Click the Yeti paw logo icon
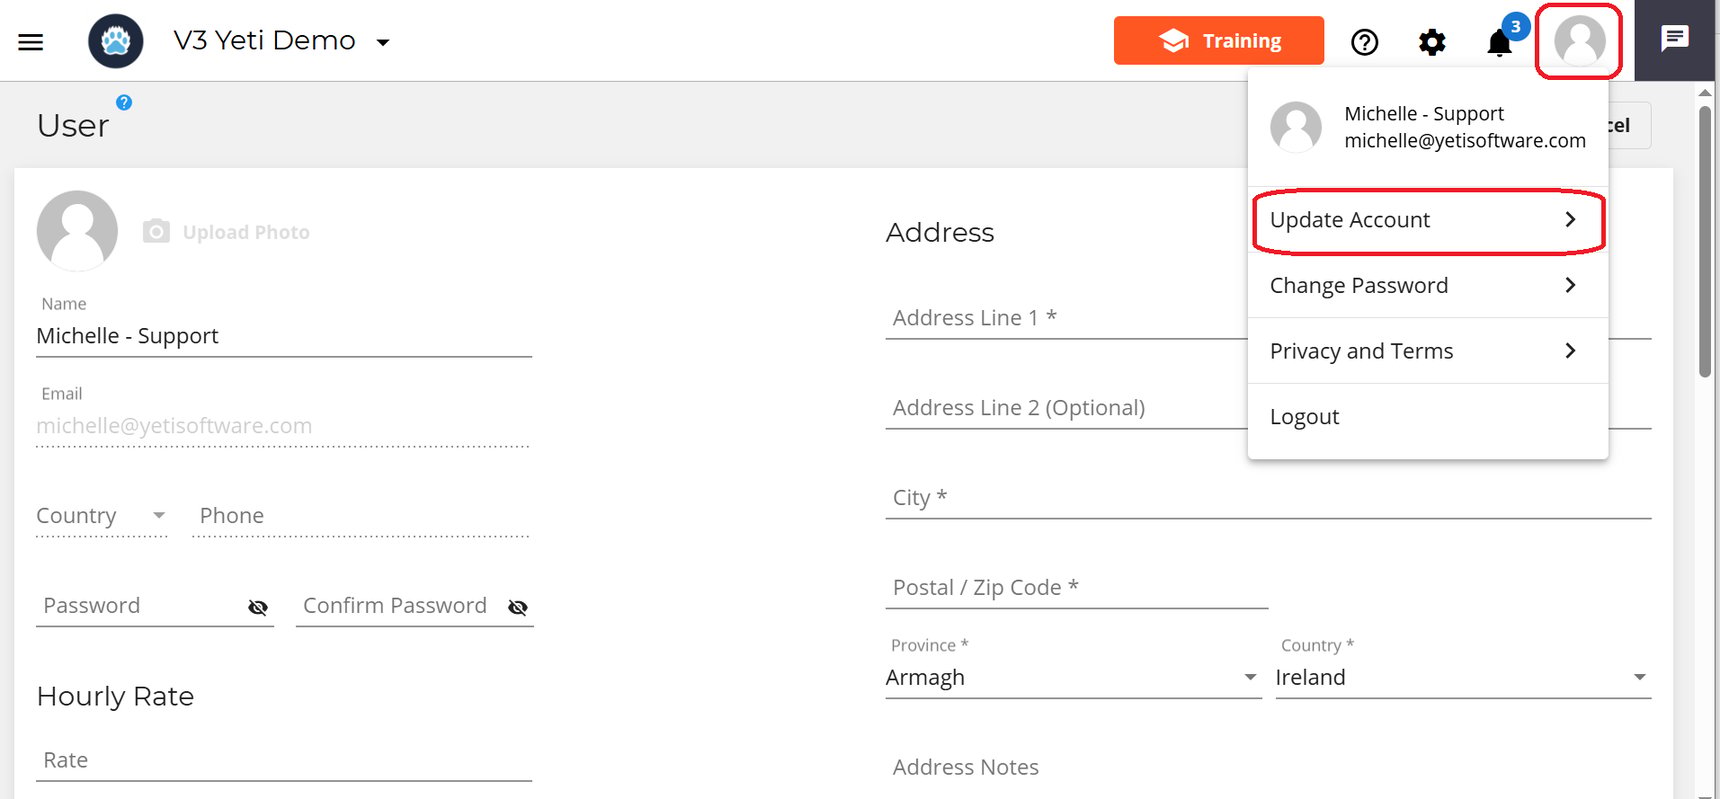Screen dimensions: 1720x799 click(116, 41)
